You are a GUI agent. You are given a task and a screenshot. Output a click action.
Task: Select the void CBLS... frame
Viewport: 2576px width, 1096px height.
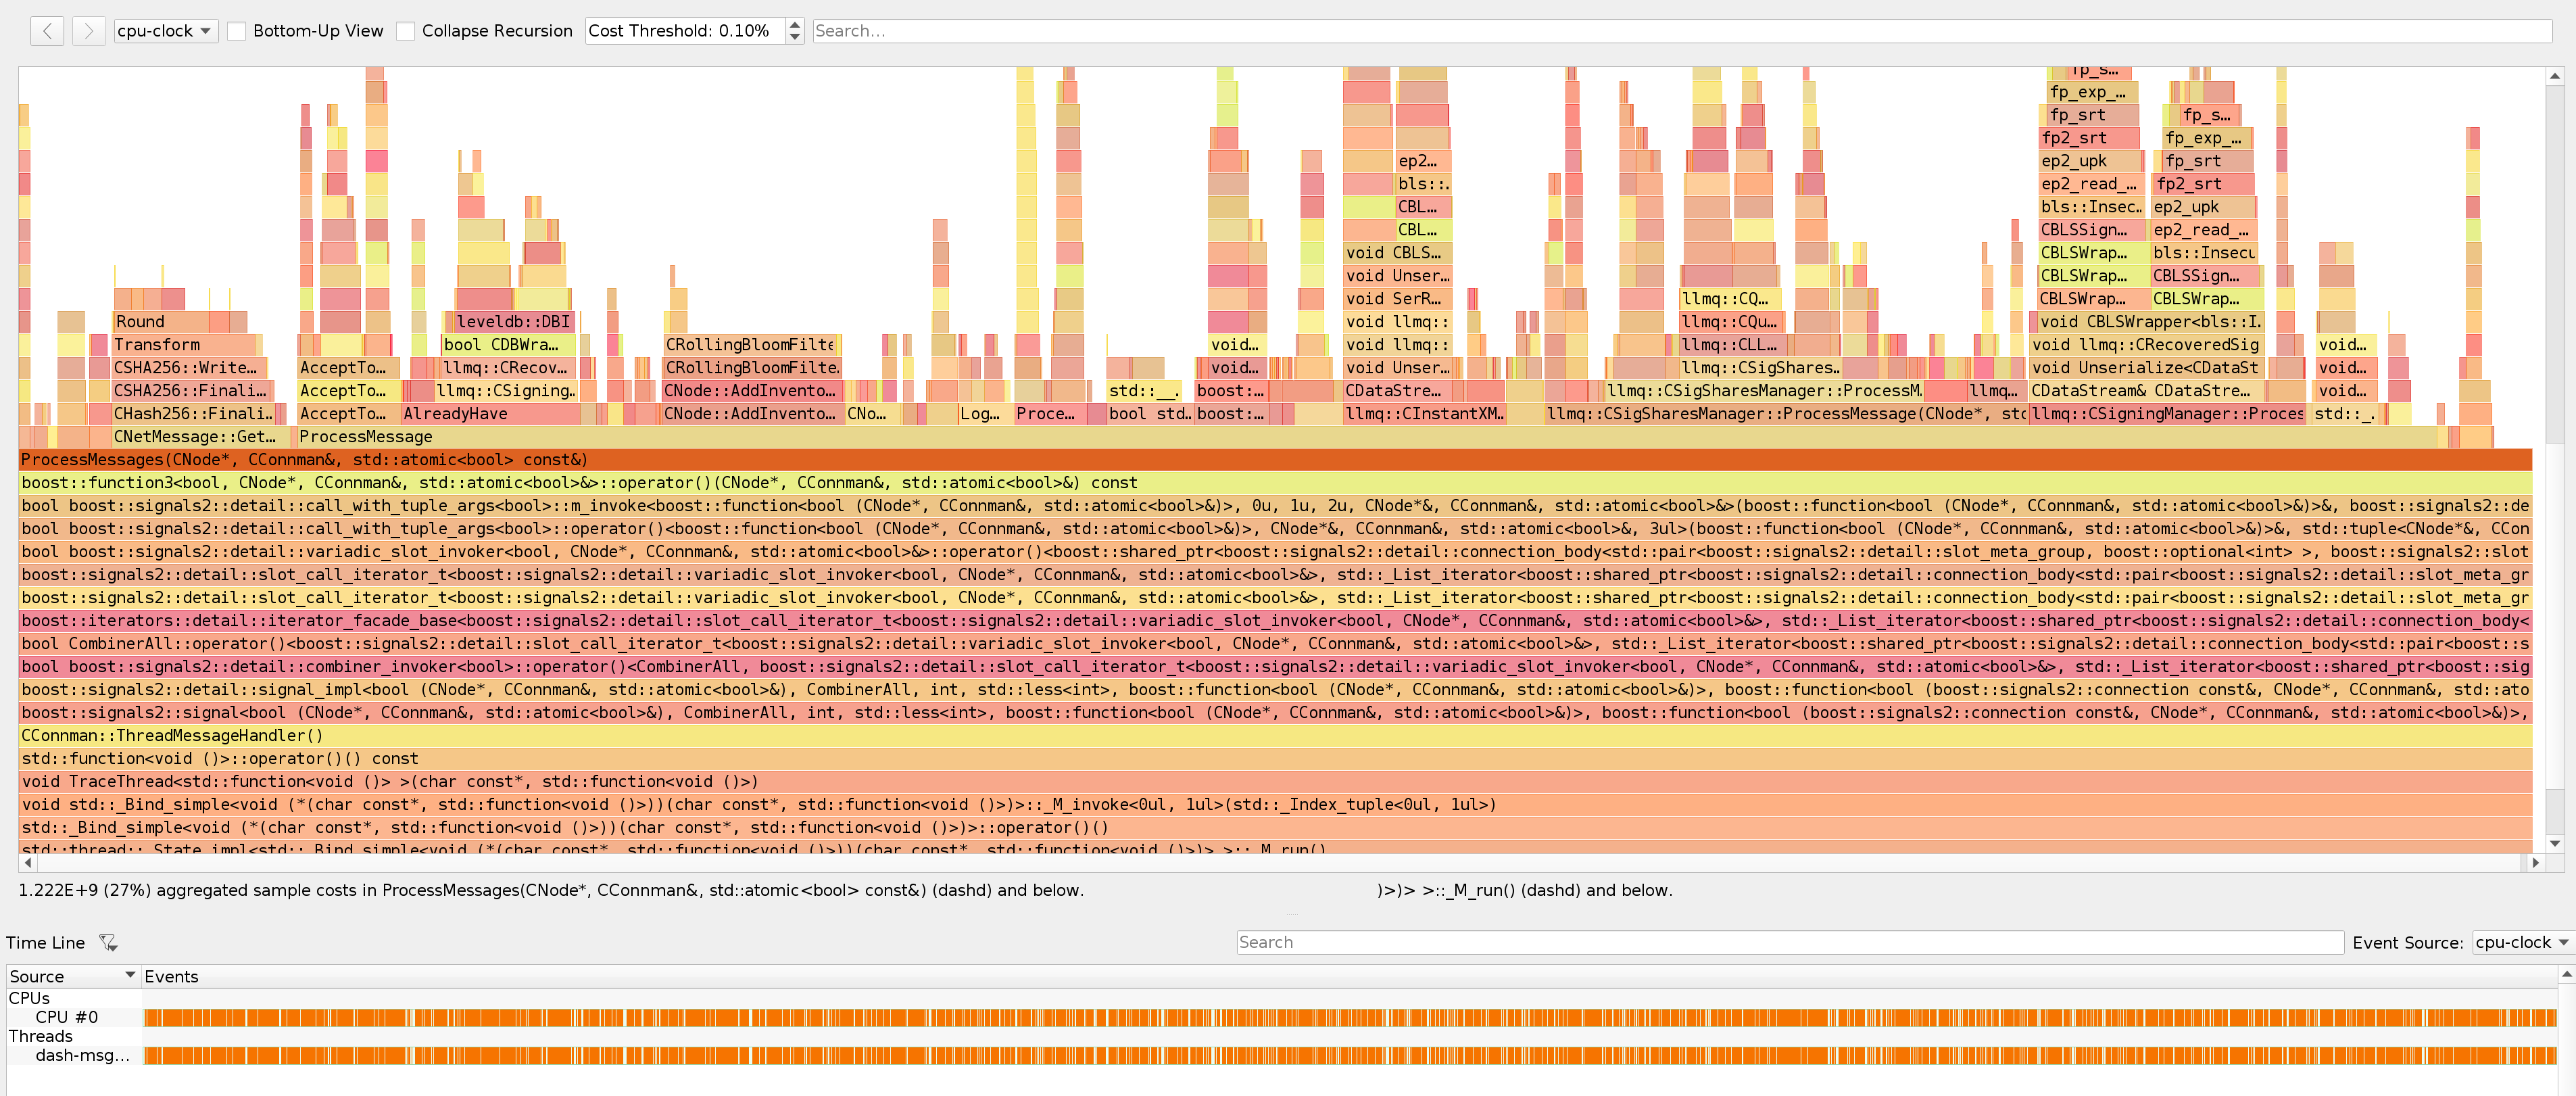[1397, 253]
